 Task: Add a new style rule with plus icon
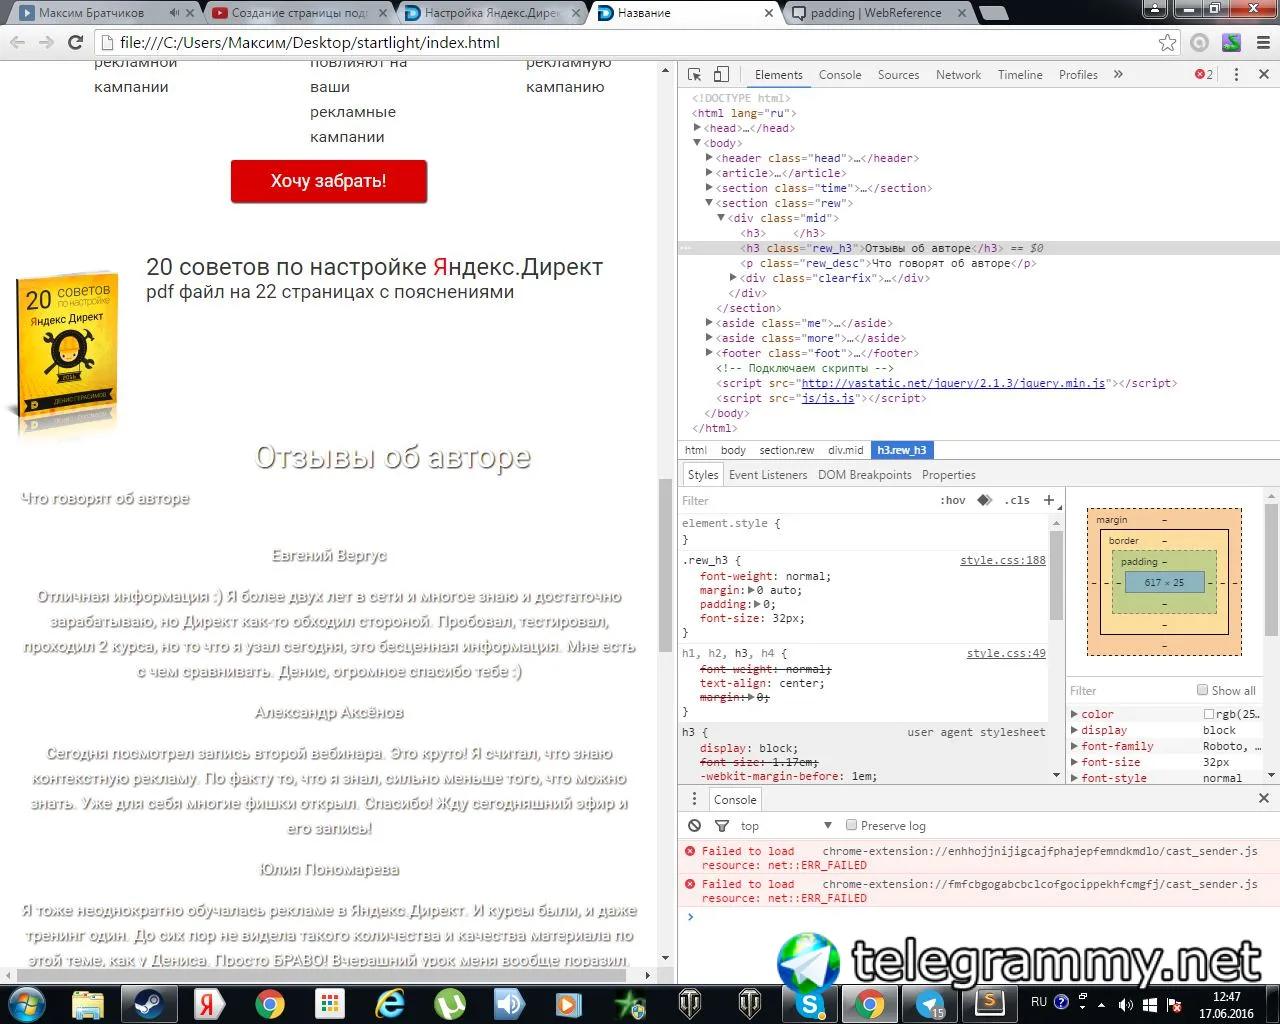(x=1049, y=500)
